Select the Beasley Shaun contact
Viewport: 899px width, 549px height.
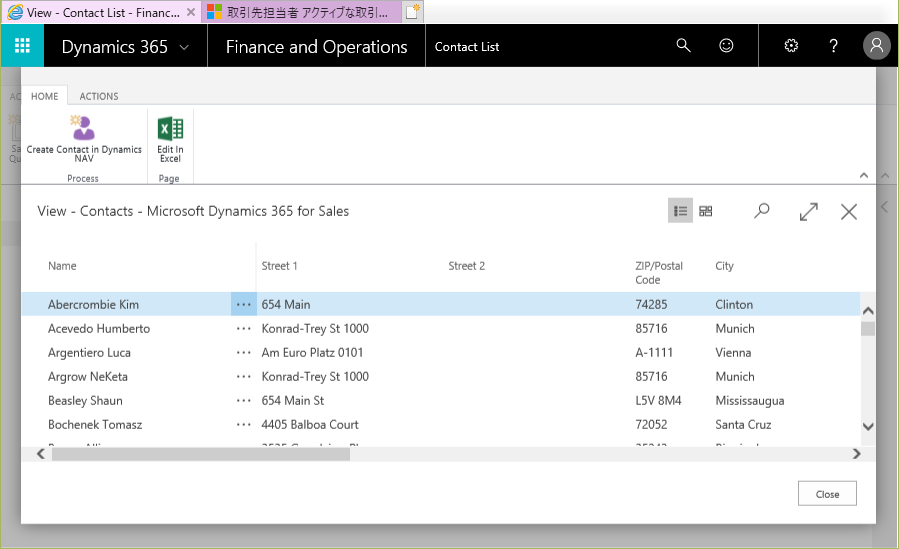(85, 401)
